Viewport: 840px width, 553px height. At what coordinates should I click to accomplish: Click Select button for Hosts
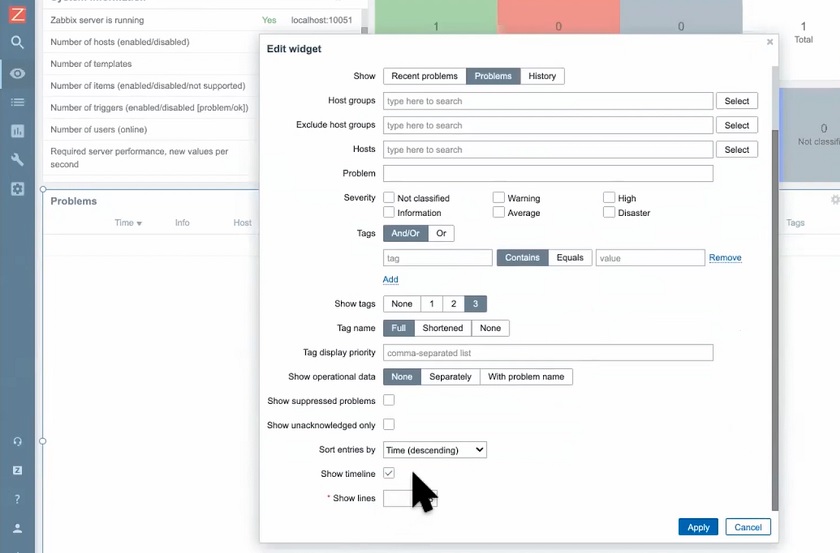(737, 150)
